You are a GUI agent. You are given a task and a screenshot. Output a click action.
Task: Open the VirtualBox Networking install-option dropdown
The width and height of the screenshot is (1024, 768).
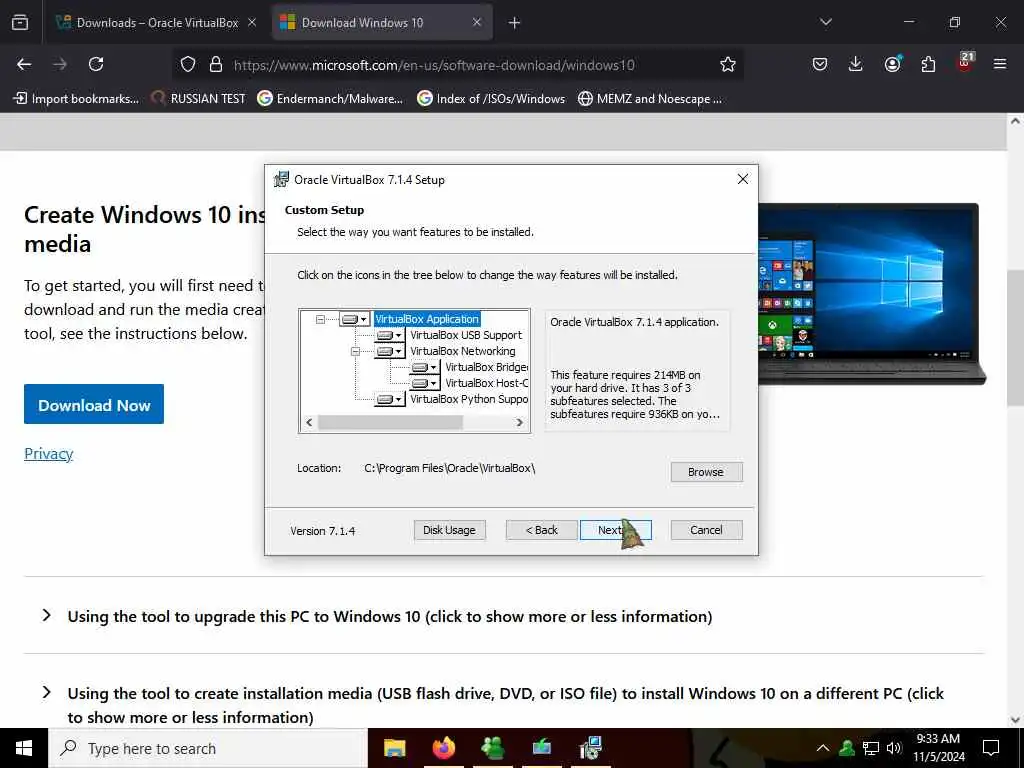389,351
